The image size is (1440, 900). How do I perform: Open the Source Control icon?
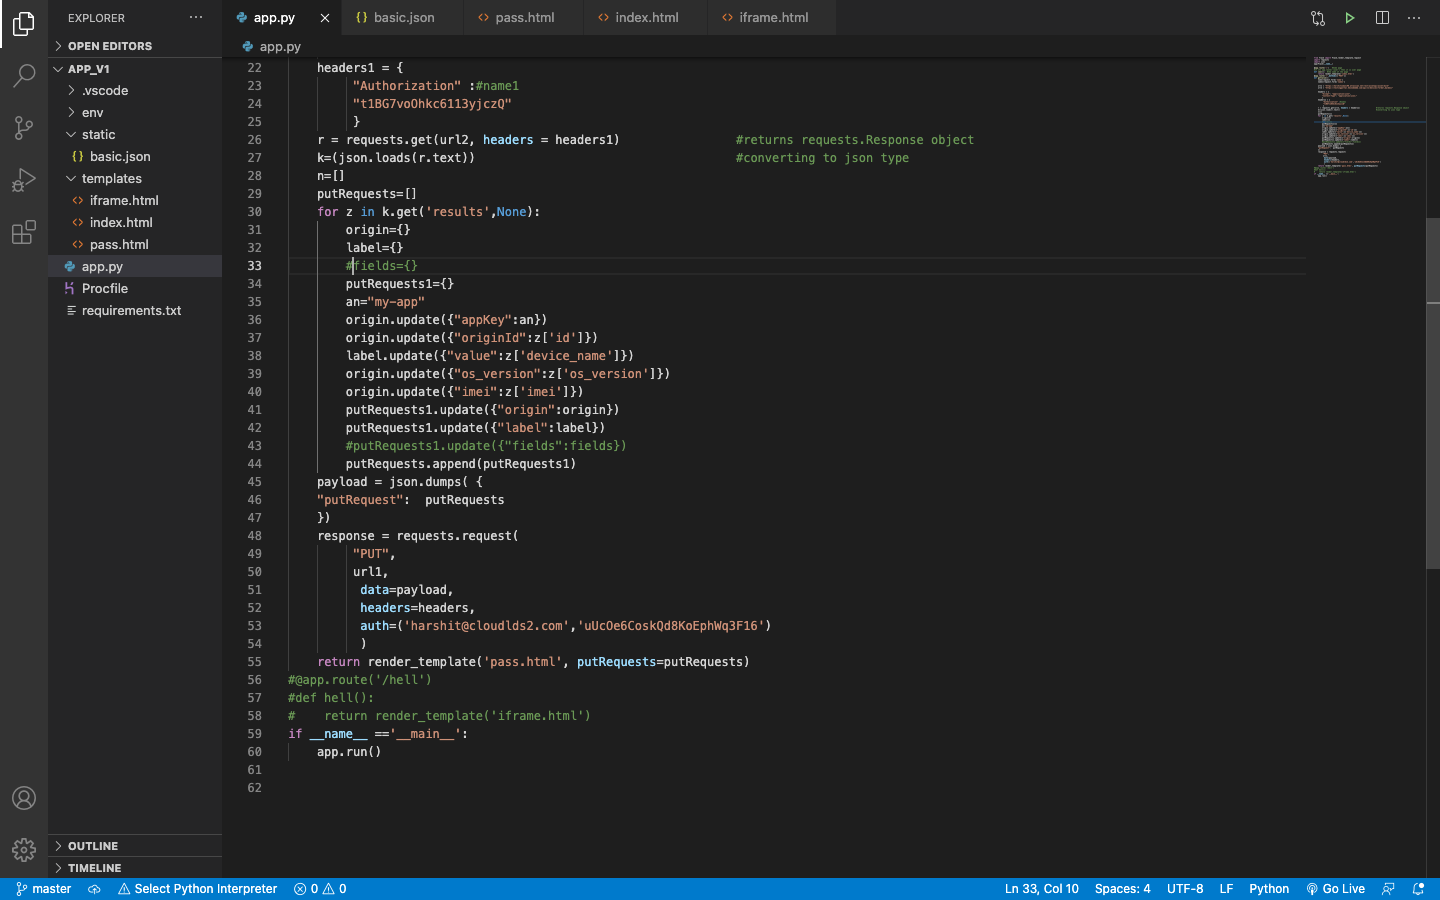click(x=24, y=128)
